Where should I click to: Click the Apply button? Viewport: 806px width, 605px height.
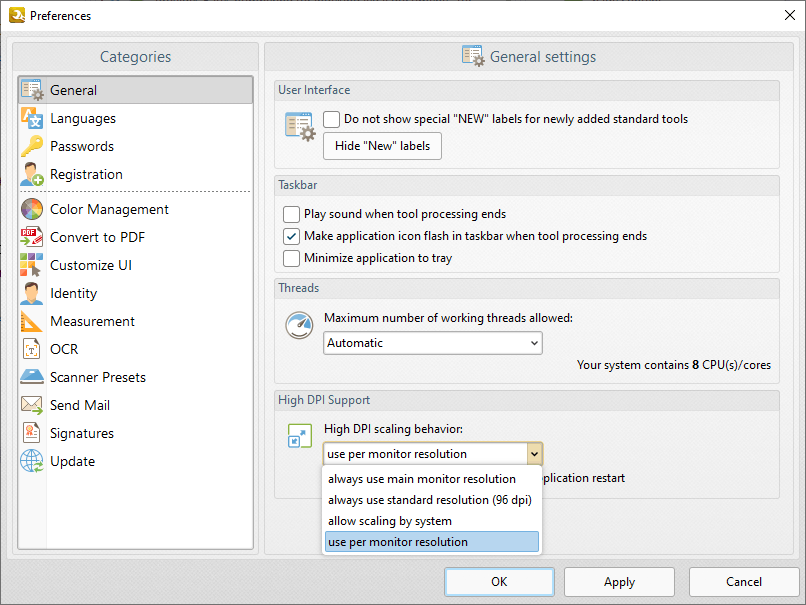click(619, 582)
